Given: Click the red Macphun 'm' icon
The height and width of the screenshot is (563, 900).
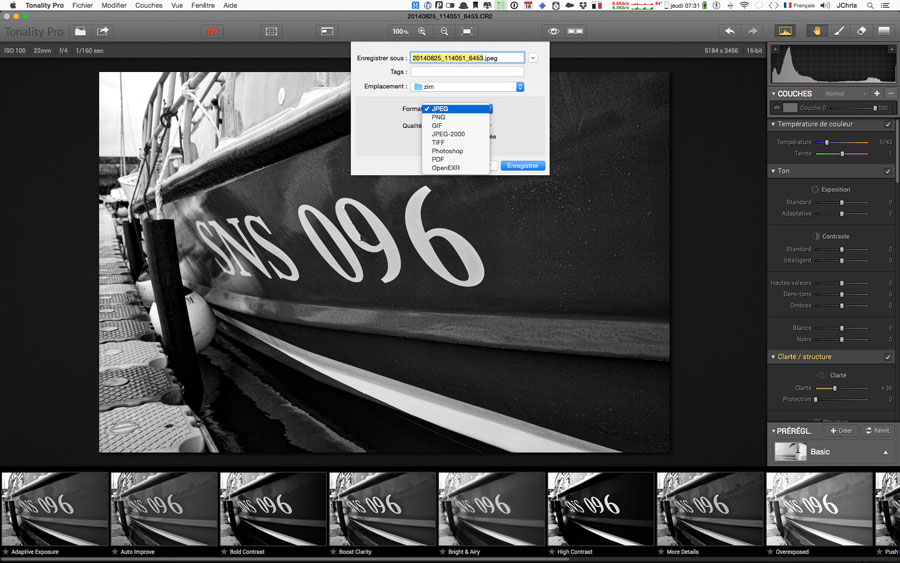Looking at the screenshot, I should point(212,32).
